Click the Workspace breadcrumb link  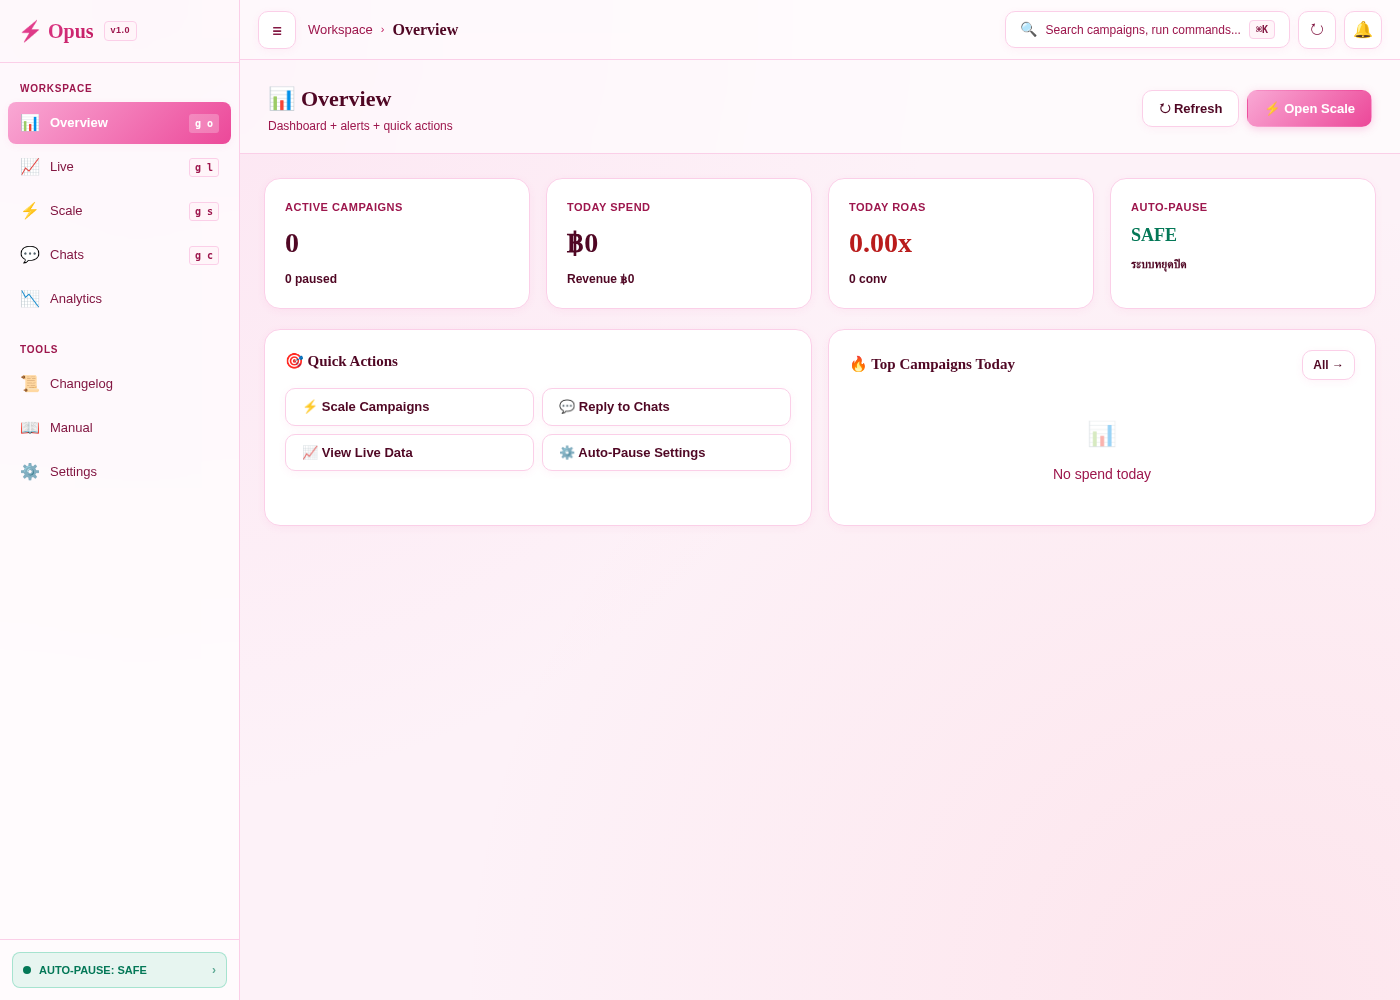point(340,30)
